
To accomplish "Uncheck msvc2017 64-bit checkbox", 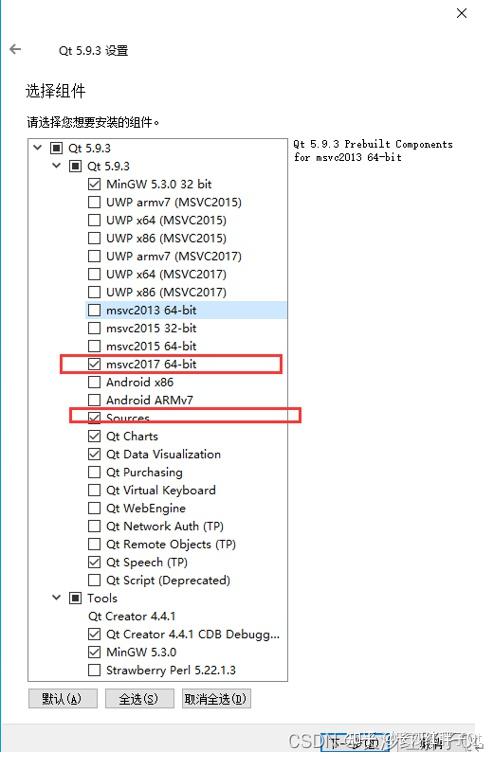I will [x=94, y=364].
